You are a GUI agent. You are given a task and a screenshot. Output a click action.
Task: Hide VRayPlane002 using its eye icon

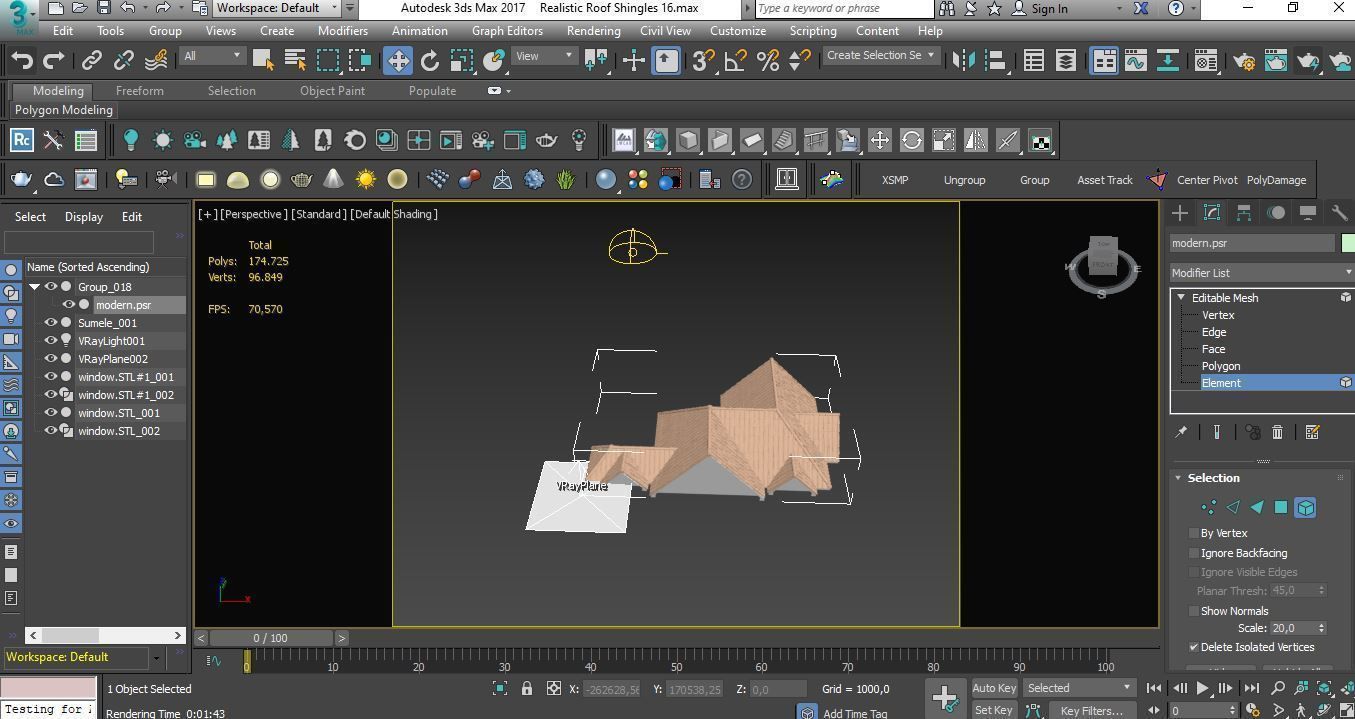click(x=51, y=359)
